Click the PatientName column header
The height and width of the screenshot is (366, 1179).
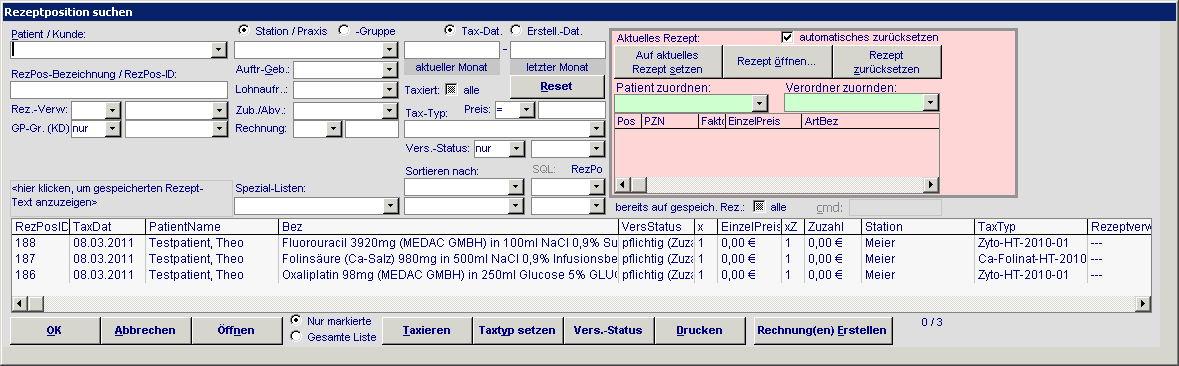click(x=212, y=226)
